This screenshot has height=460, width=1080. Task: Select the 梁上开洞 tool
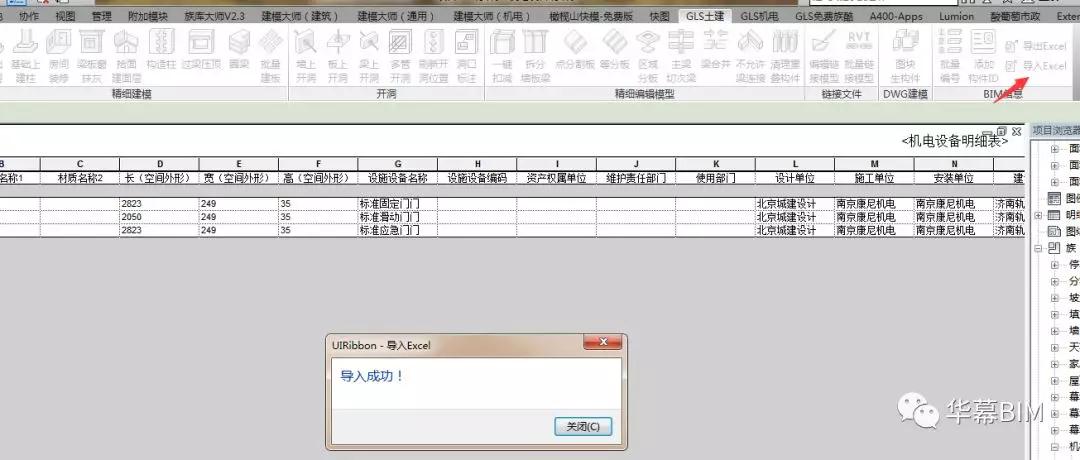369,56
